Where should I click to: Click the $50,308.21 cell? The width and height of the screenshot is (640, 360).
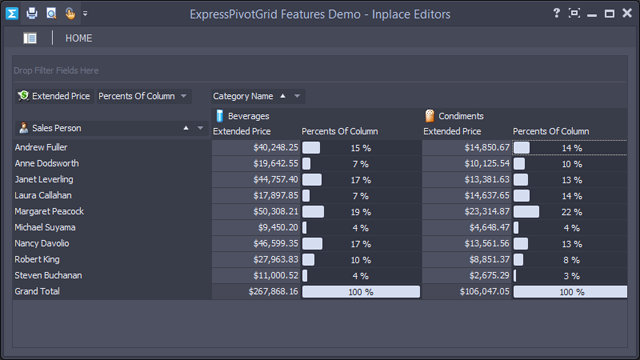point(256,211)
